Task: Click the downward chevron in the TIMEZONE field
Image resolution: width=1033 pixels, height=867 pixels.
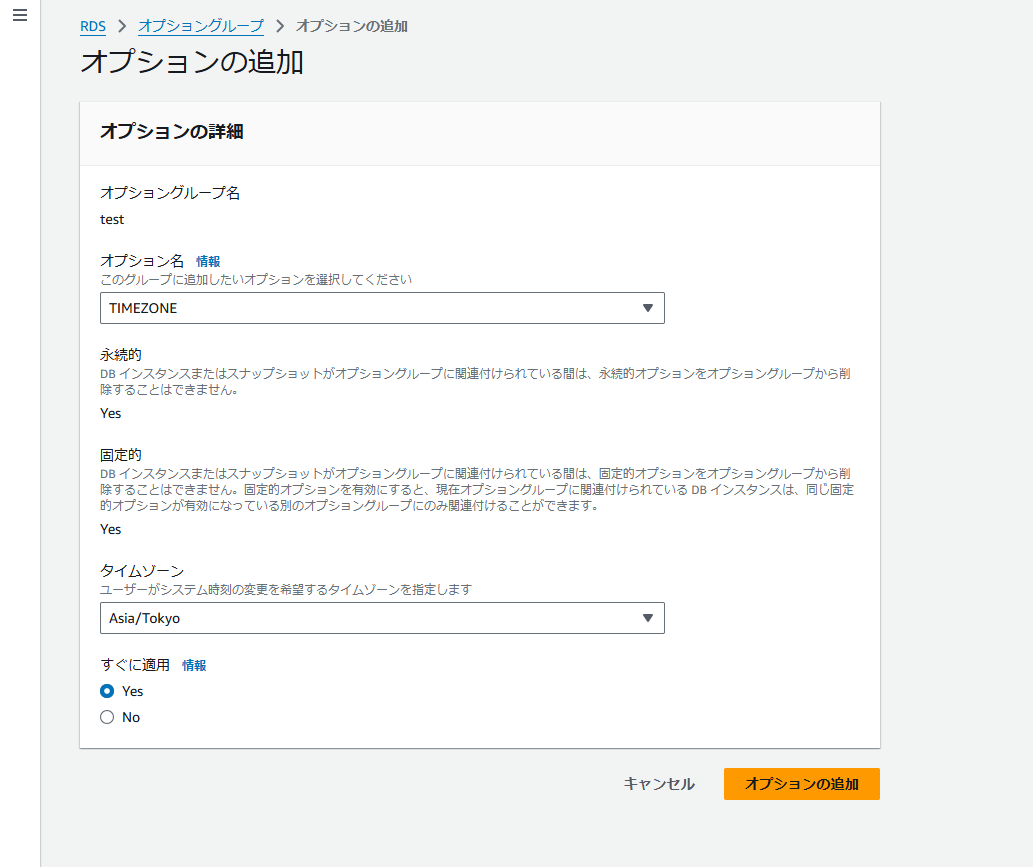Action: 652,308
